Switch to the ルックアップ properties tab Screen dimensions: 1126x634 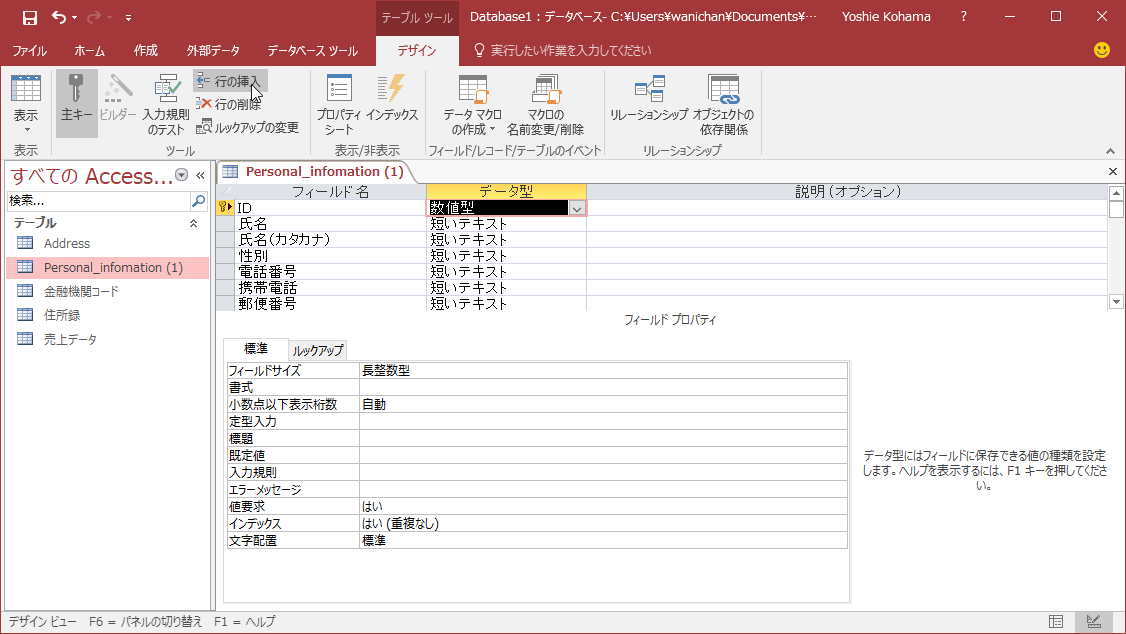[x=318, y=350]
